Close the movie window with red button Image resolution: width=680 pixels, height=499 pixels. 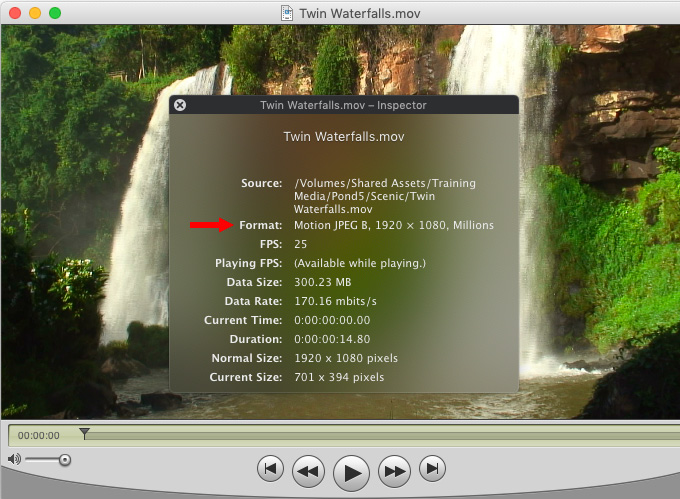pyautogui.click(x=15, y=13)
